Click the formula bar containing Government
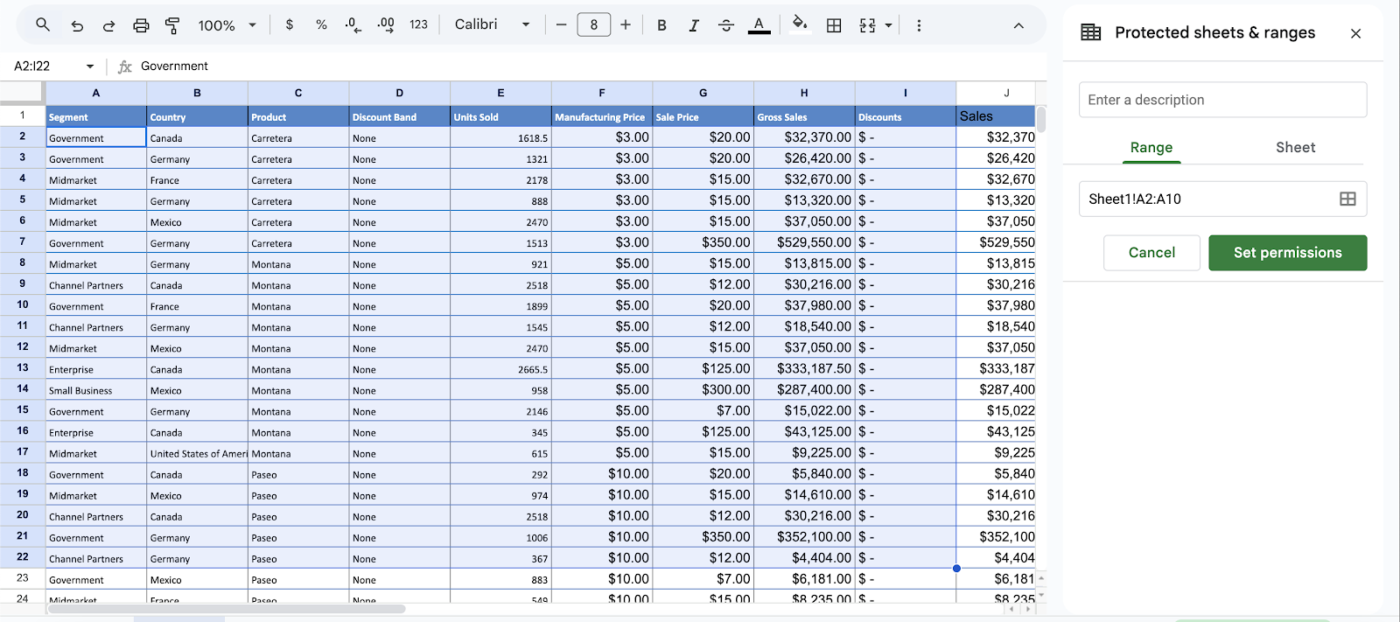This screenshot has height=622, width=1400. tap(588, 66)
